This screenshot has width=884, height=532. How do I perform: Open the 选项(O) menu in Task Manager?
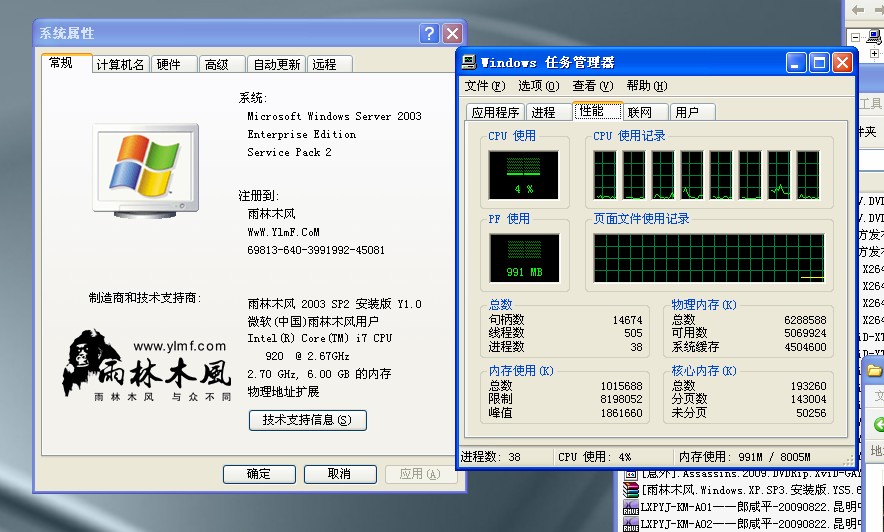pos(538,86)
